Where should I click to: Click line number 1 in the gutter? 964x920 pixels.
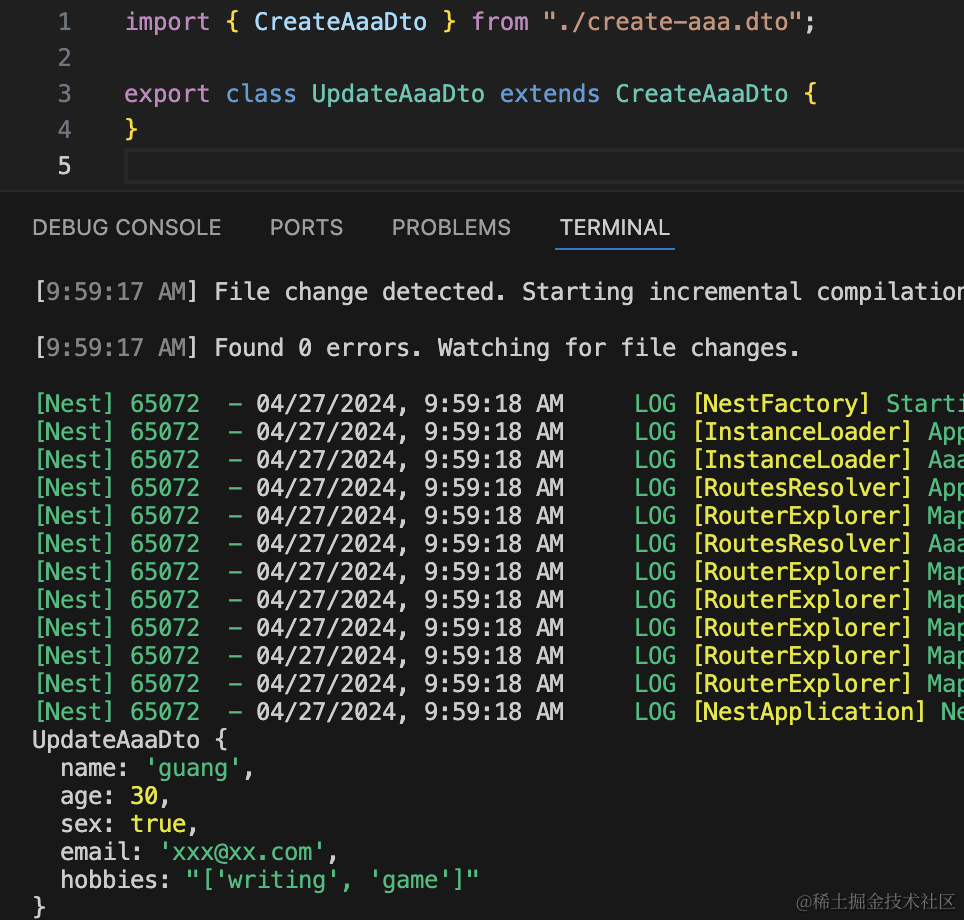click(64, 22)
